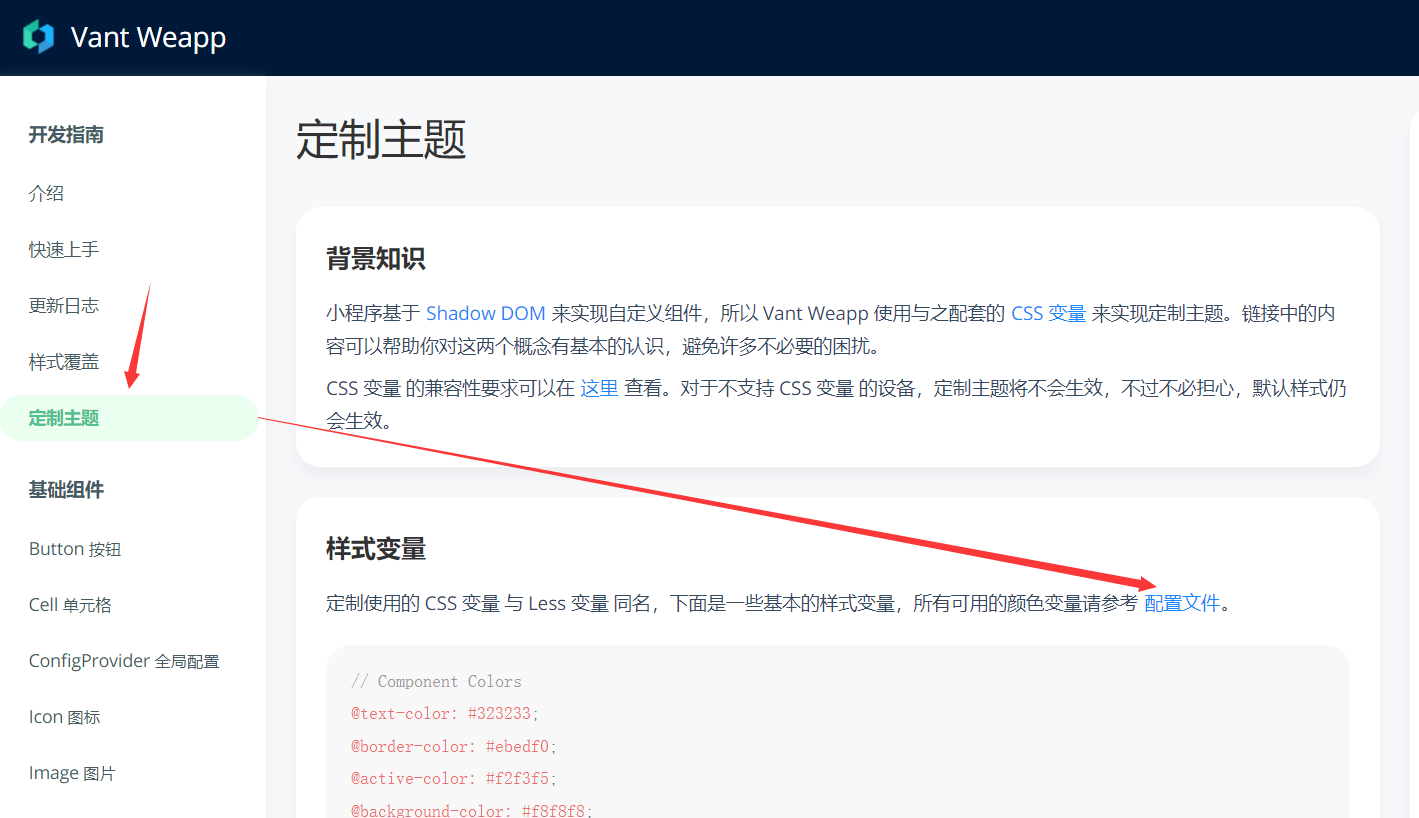1419x818 pixels.
Task: Click the 背景知识 section heading
Action: pos(377,258)
